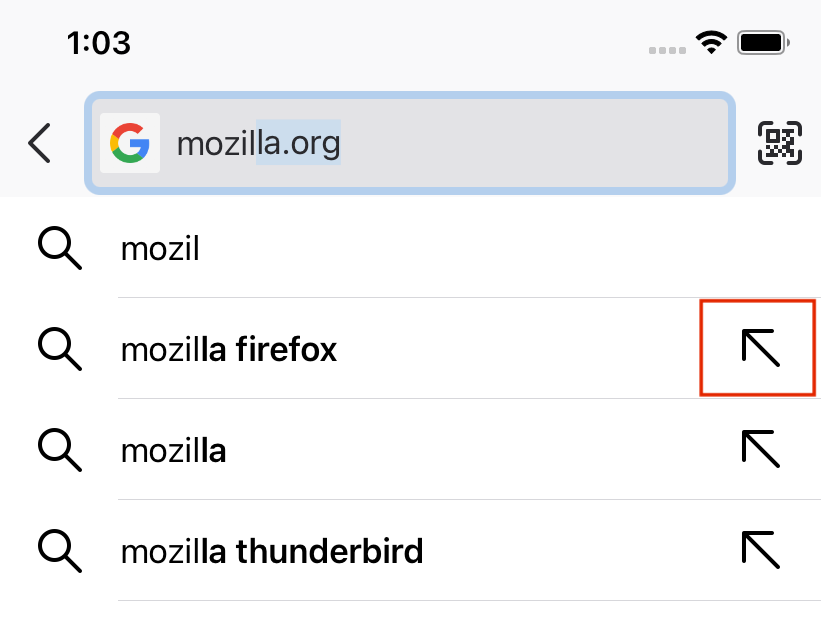821x623 pixels.
Task: Click magnifier icon beside mozil suggestion
Action: click(60, 248)
